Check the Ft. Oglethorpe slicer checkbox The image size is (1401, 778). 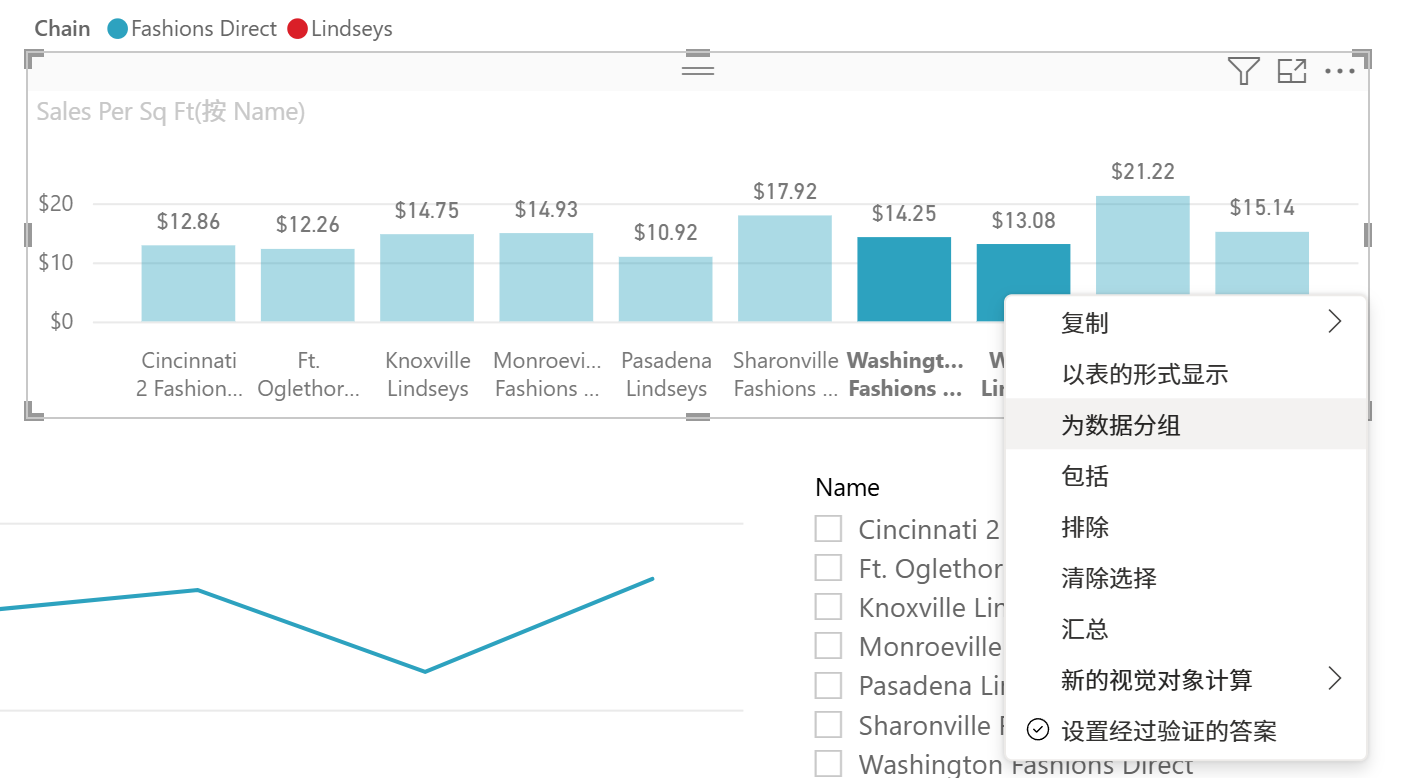pyautogui.click(x=828, y=568)
